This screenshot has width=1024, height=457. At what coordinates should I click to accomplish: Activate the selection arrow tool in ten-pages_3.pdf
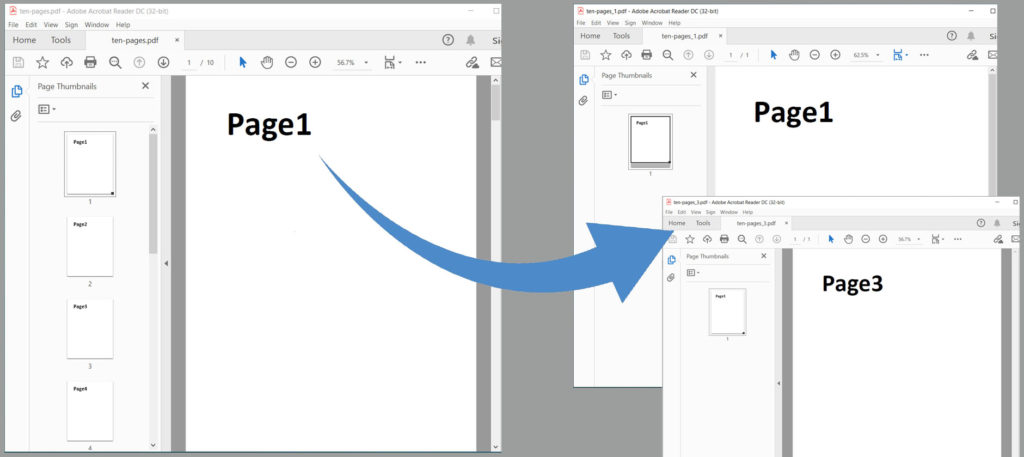[x=830, y=239]
